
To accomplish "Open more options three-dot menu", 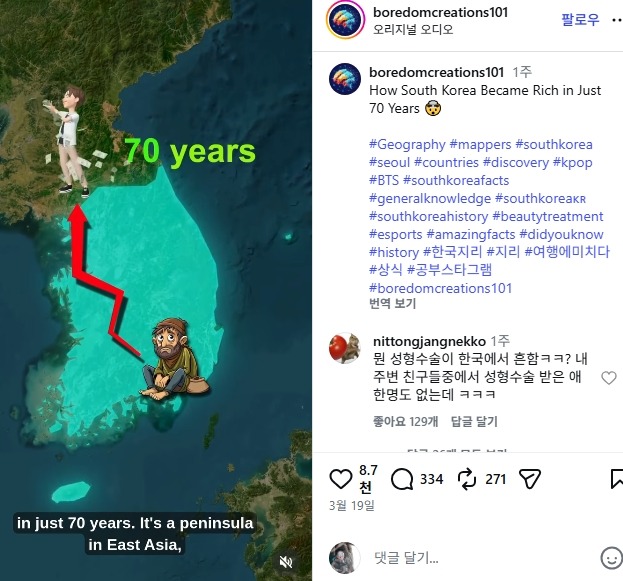I will [x=617, y=20].
